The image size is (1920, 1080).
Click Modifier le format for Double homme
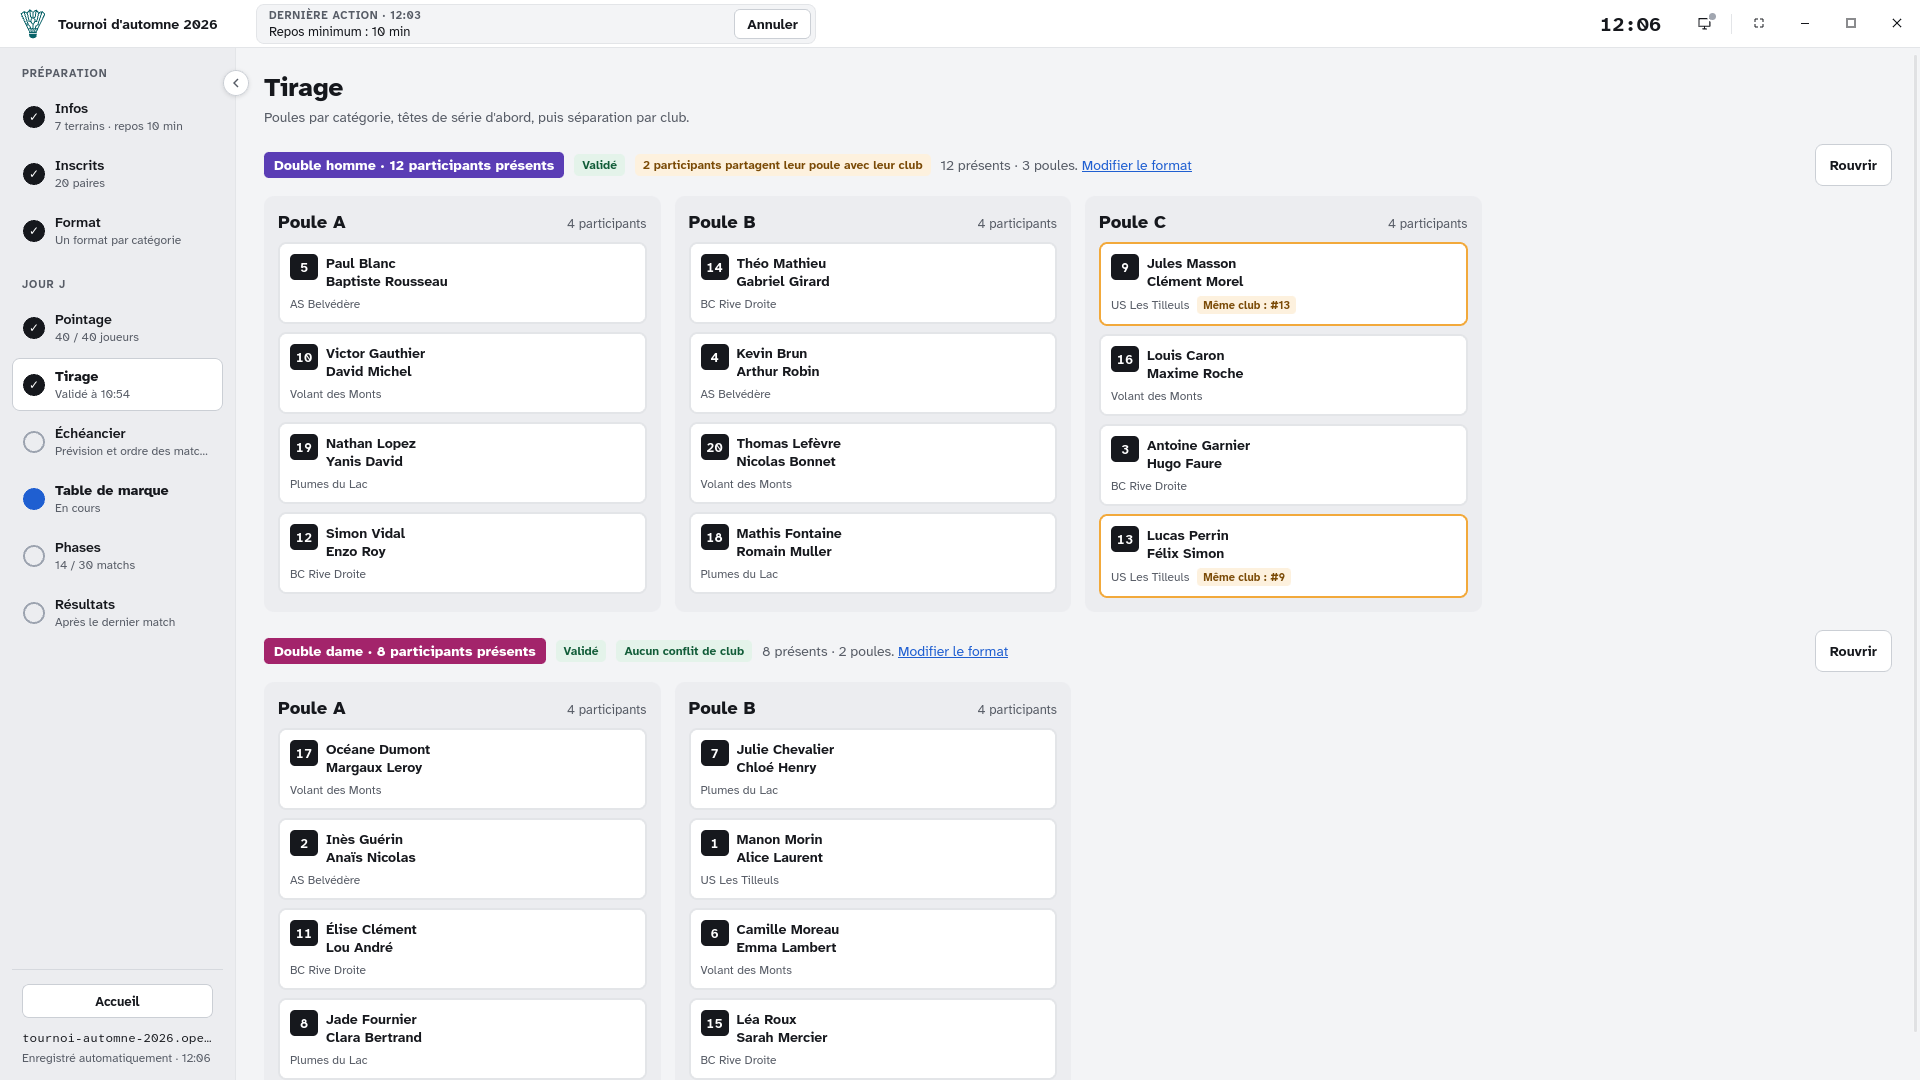click(1136, 166)
